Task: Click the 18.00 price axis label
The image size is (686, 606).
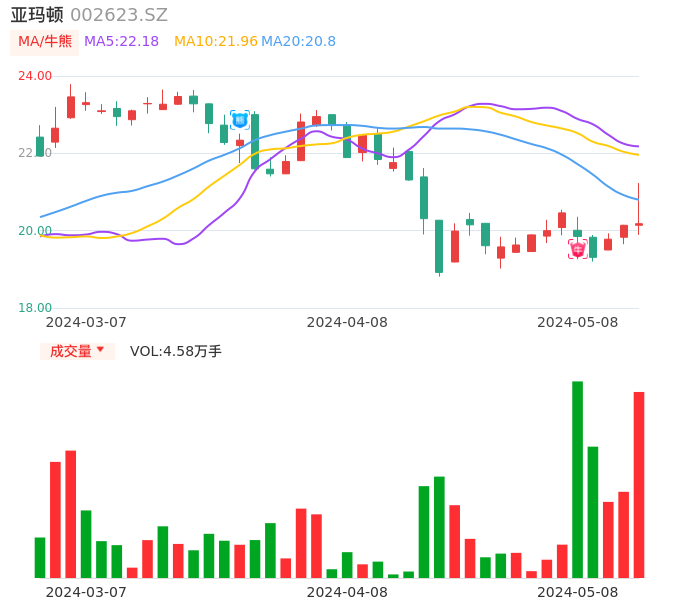Action: 35,308
